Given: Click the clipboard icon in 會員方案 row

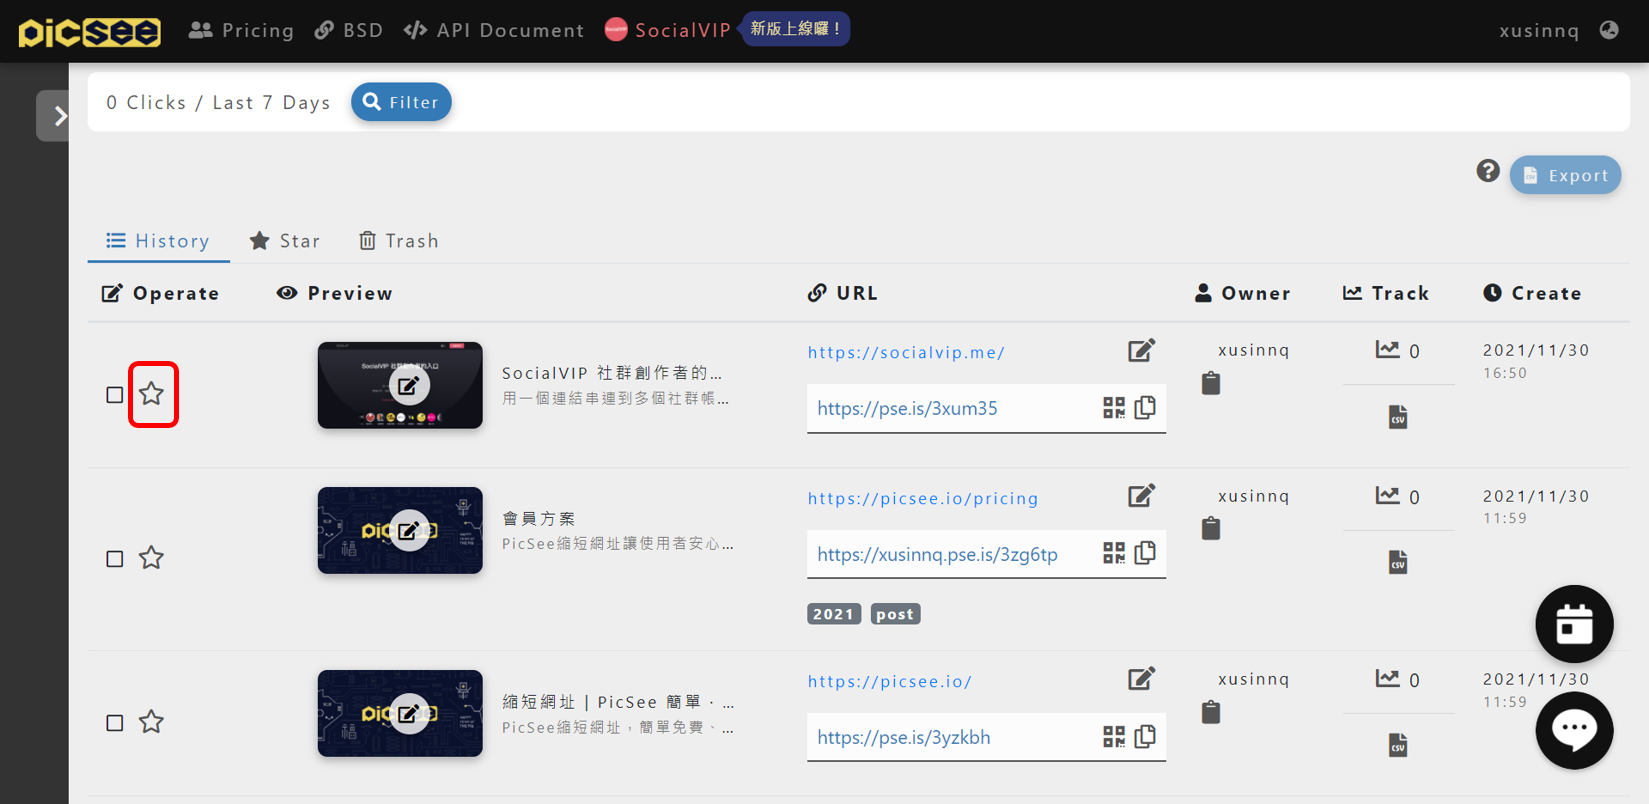Looking at the screenshot, I should pyautogui.click(x=1211, y=528).
